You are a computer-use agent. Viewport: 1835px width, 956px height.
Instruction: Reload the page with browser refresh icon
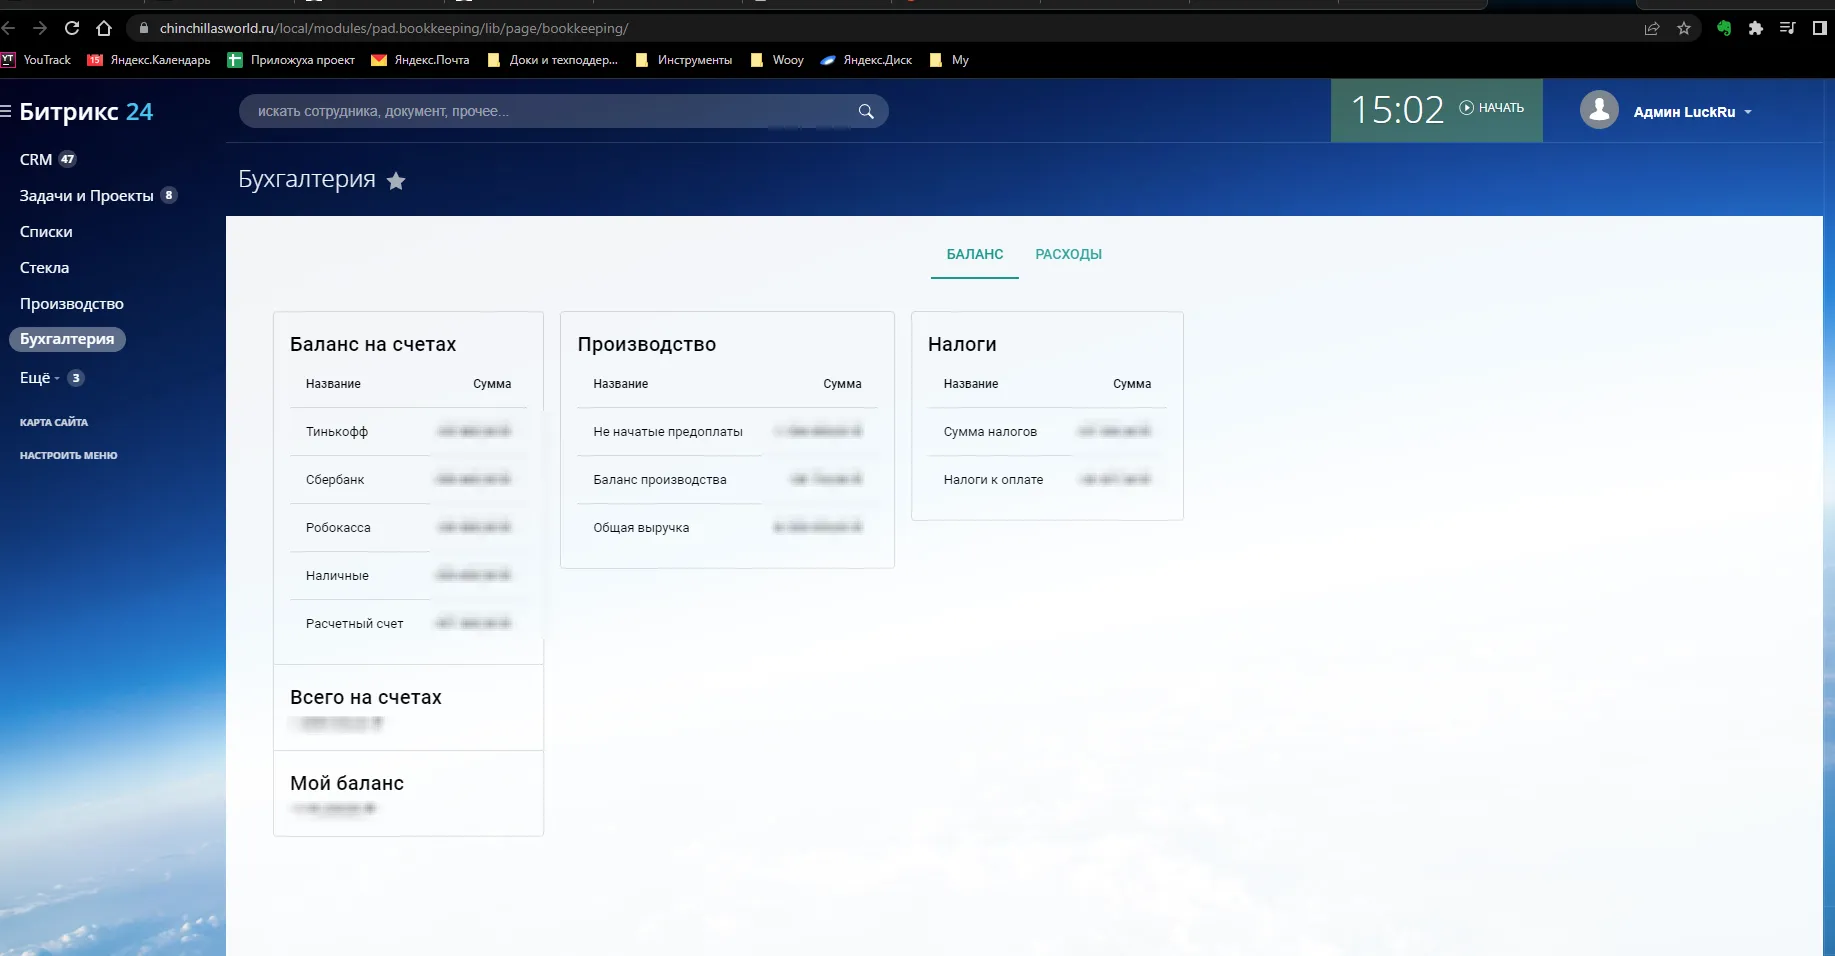point(72,28)
